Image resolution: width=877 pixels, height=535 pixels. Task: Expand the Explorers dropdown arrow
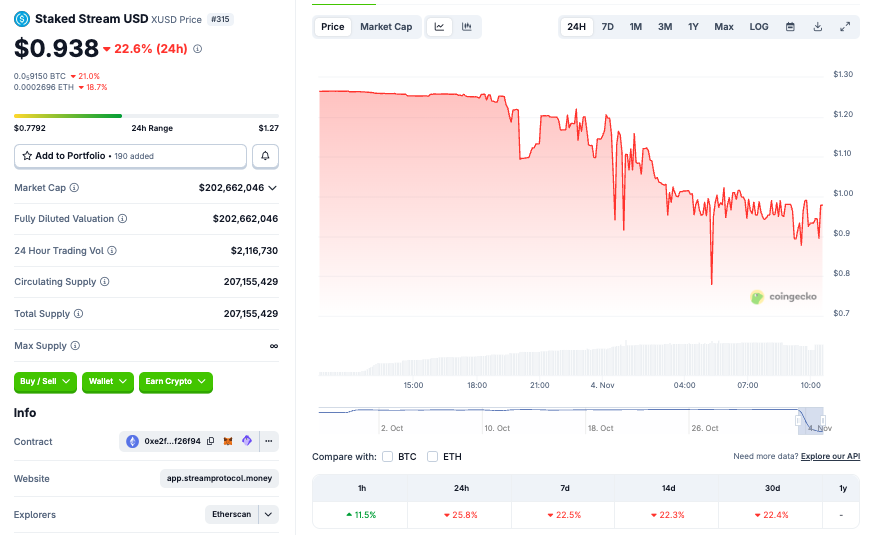[x=268, y=515]
